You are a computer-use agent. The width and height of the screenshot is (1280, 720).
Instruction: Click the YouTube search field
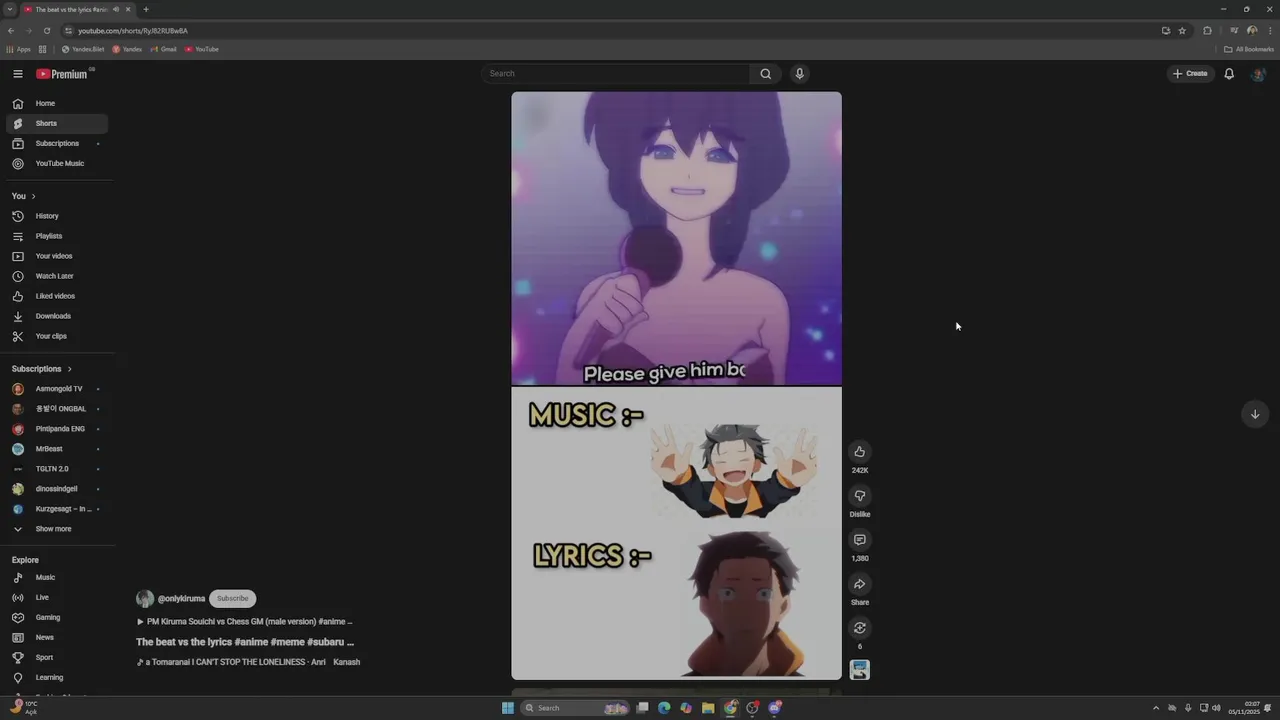click(615, 73)
